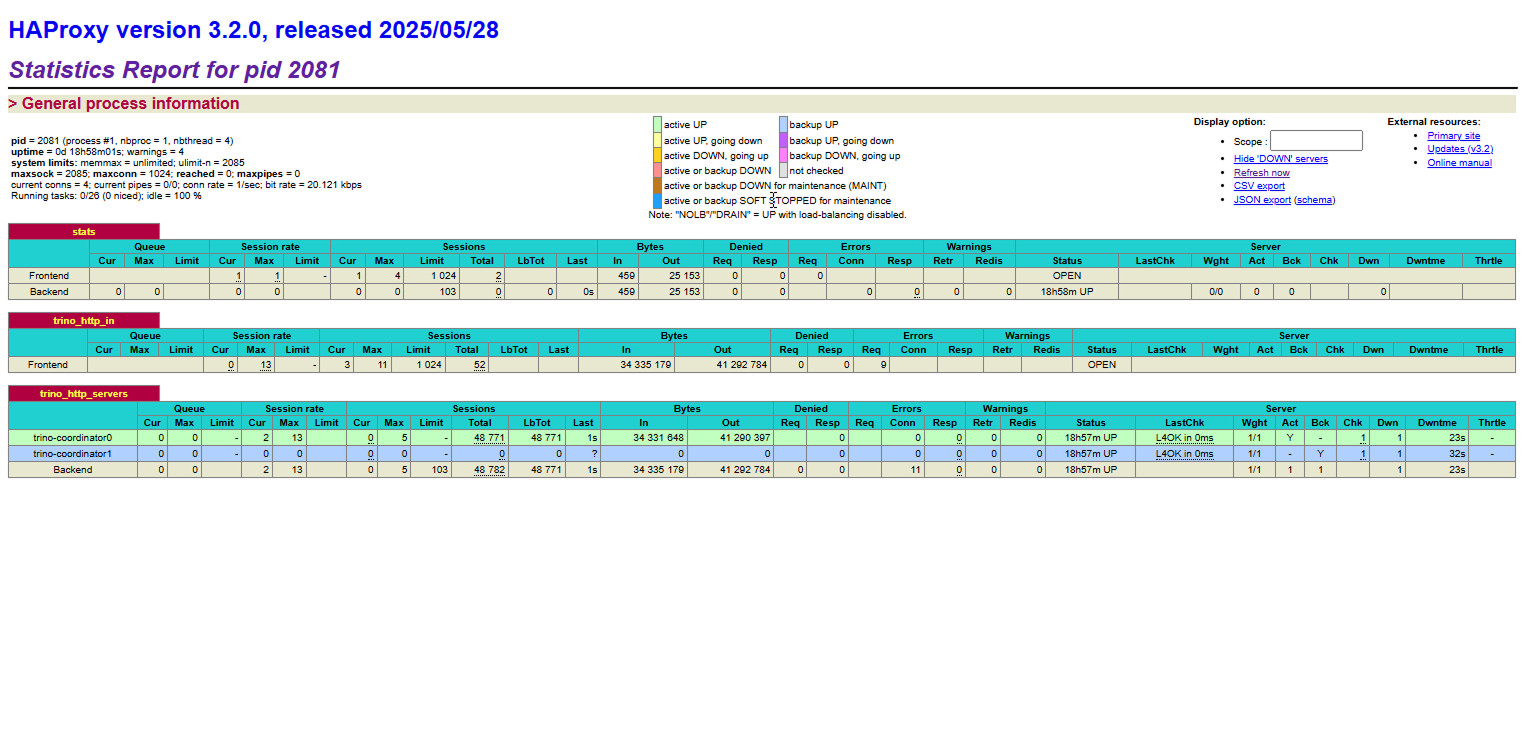The height and width of the screenshot is (729, 1524).
Task: Click the blue 'backup UP' legend swatch
Action: (782, 124)
